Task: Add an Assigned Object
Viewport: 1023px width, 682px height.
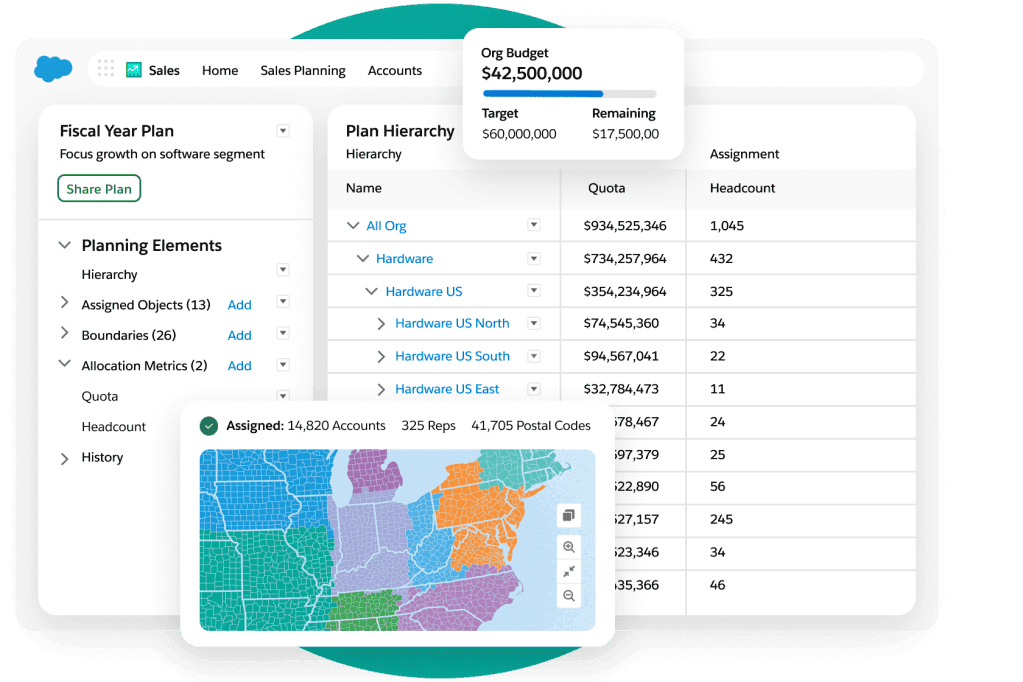Action: click(x=239, y=305)
